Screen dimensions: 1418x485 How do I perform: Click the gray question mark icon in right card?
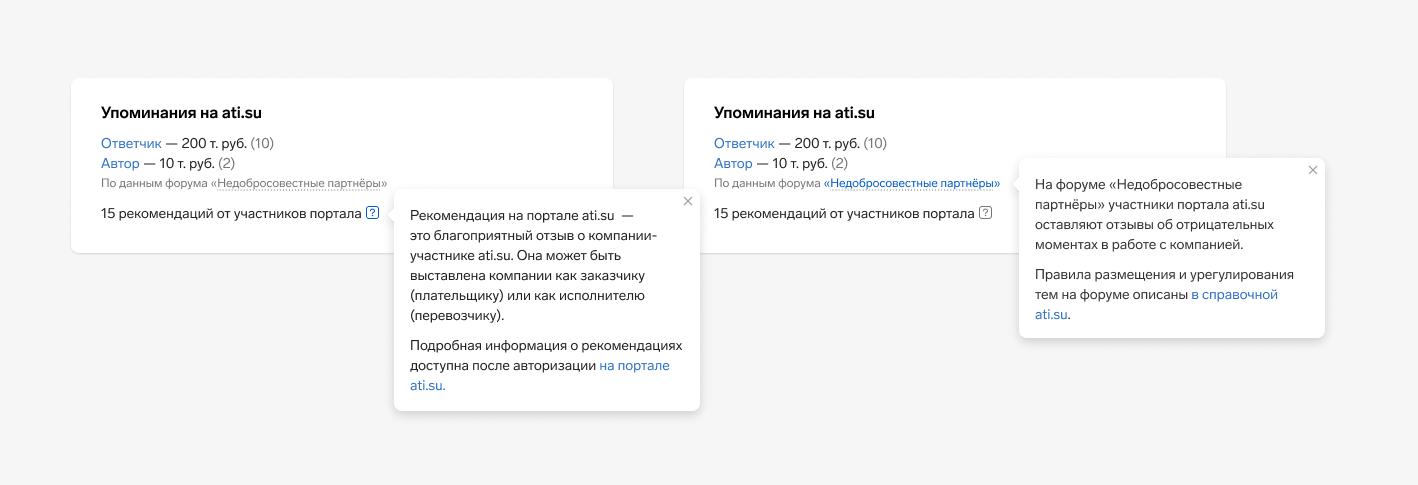point(985,213)
